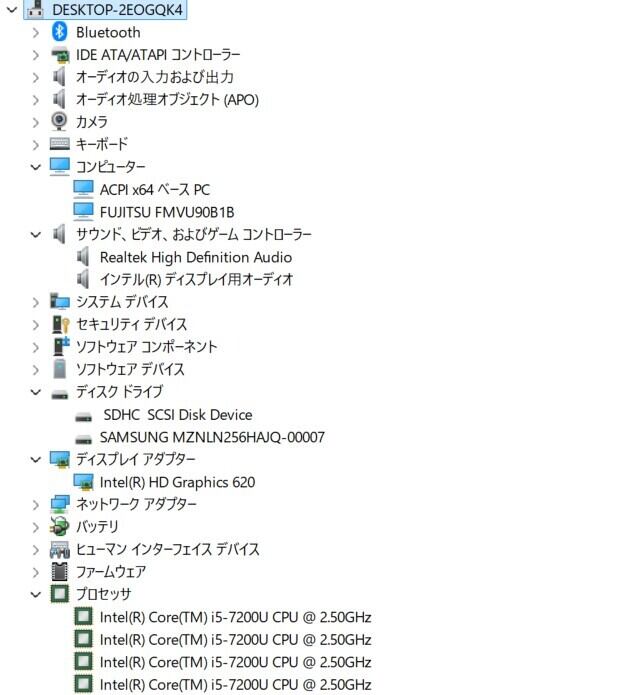637x695 pixels.
Task: Expand IDE ATA/ATAPI コントローラー category
Action: click(x=36, y=55)
